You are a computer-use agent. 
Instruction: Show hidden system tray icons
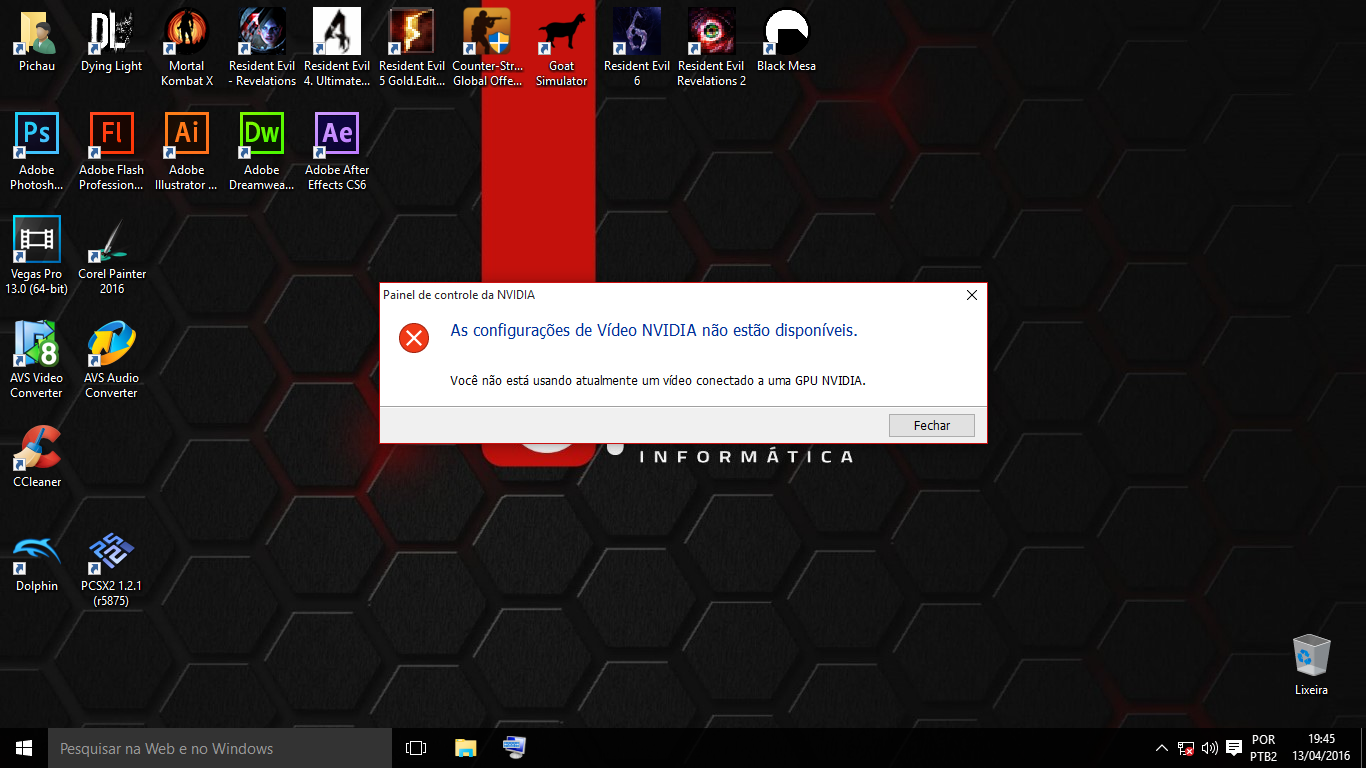click(1161, 748)
